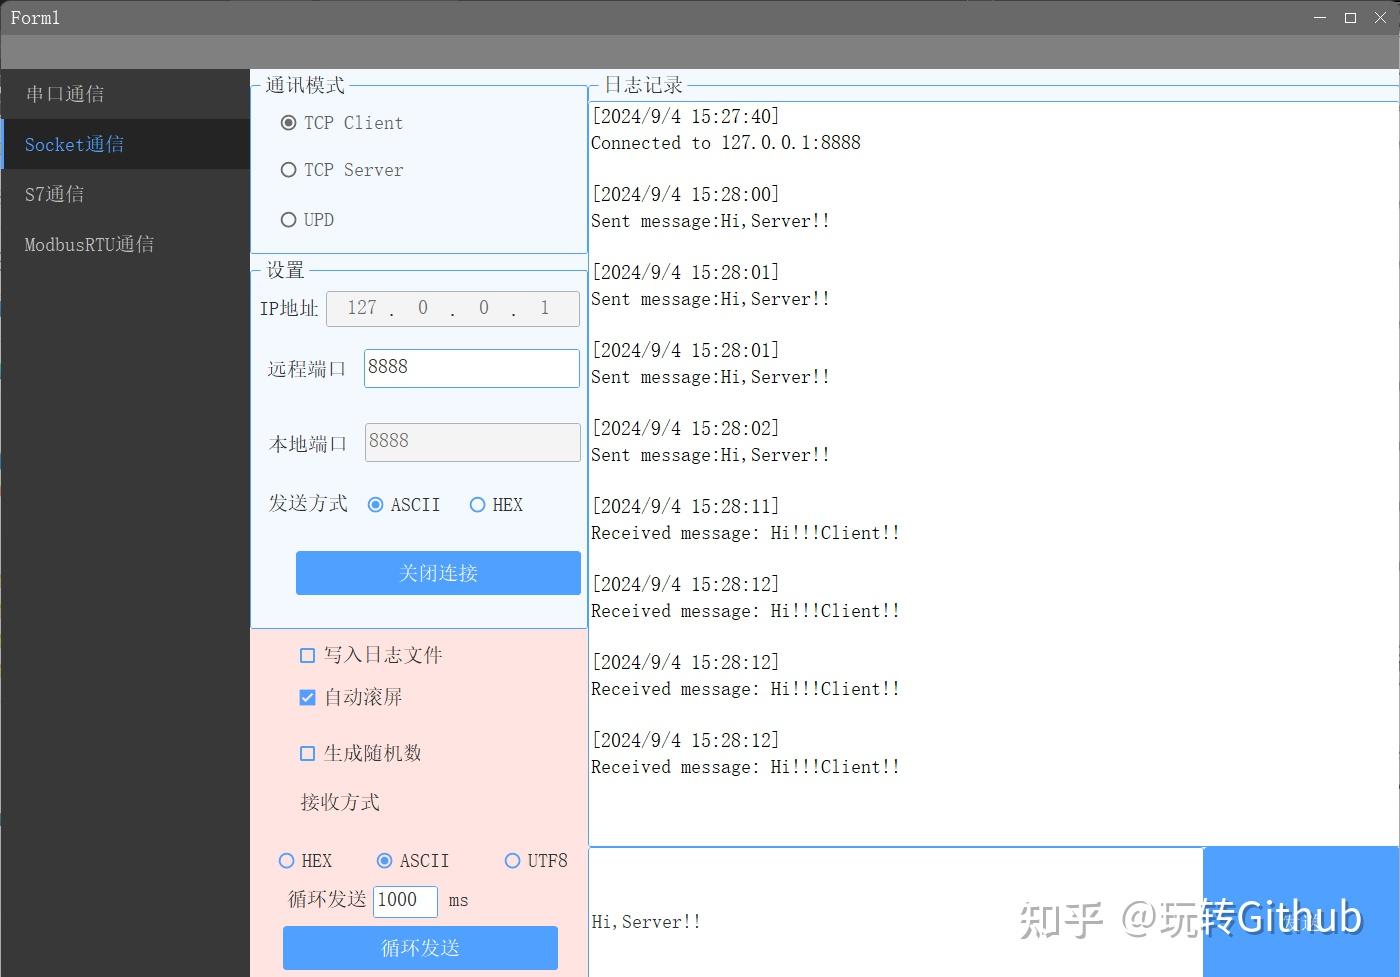The height and width of the screenshot is (977, 1400).
Task: Select the TCP Client communication mode
Action: click(342, 123)
